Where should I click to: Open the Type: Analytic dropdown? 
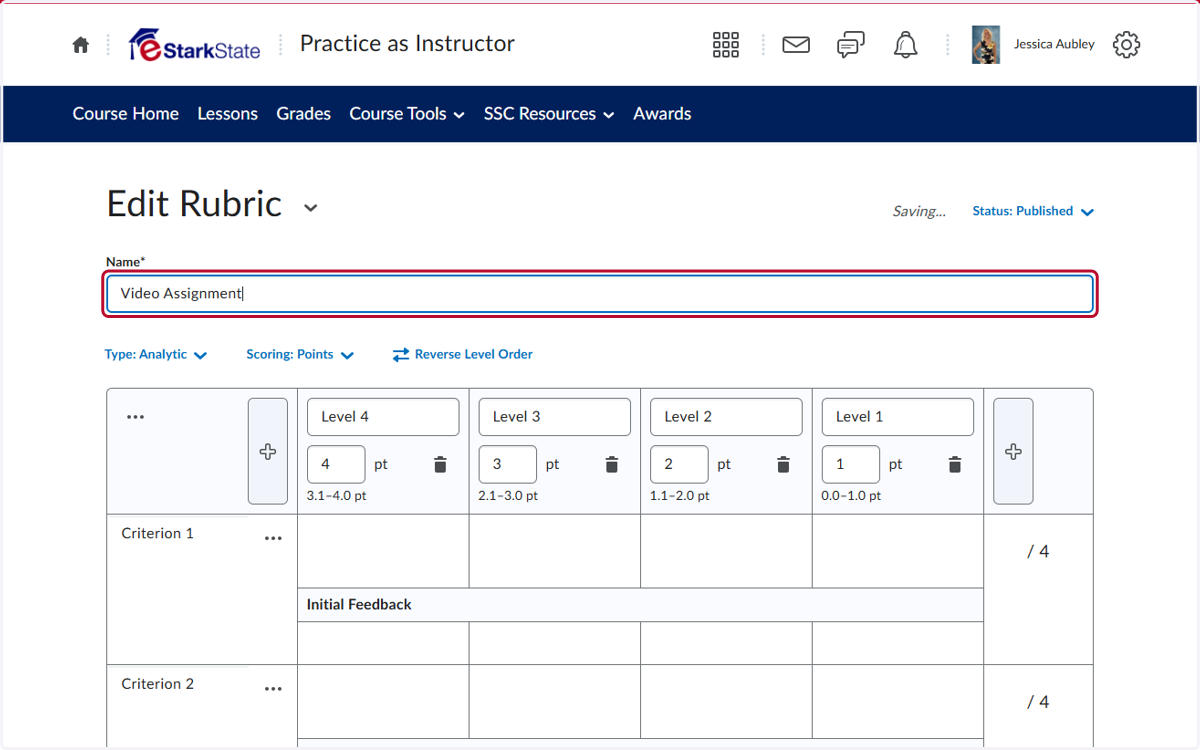pos(156,354)
